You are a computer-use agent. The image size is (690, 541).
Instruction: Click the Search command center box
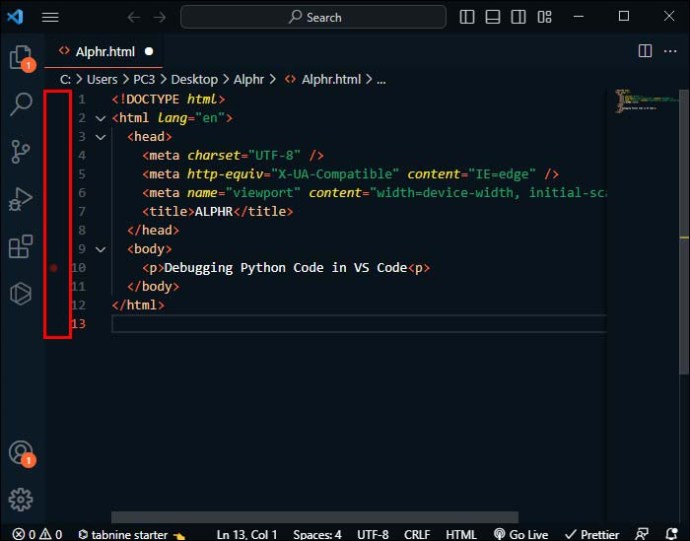pos(313,17)
